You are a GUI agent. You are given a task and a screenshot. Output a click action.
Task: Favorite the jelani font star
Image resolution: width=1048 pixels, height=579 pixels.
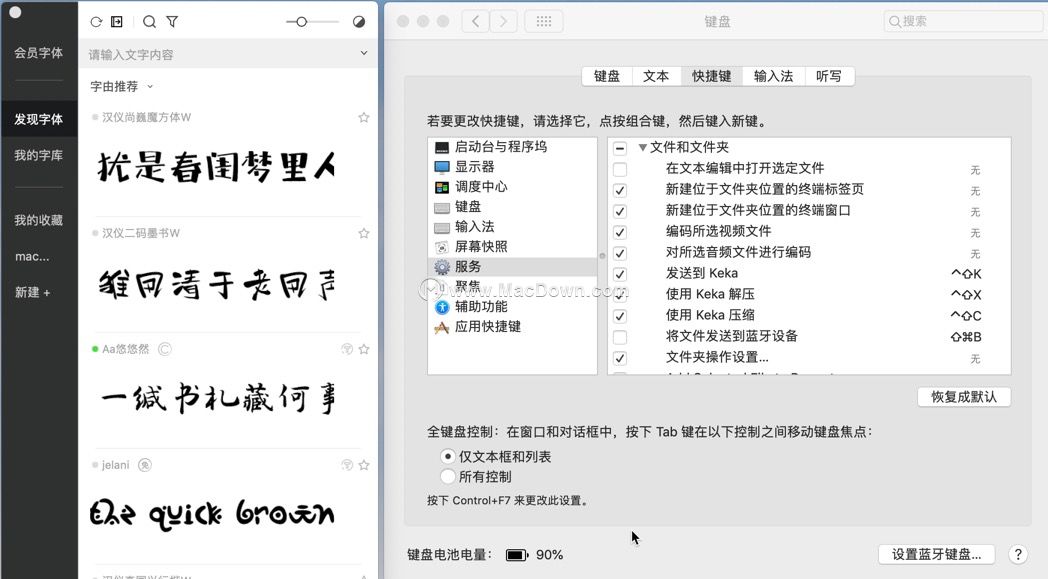(364, 465)
